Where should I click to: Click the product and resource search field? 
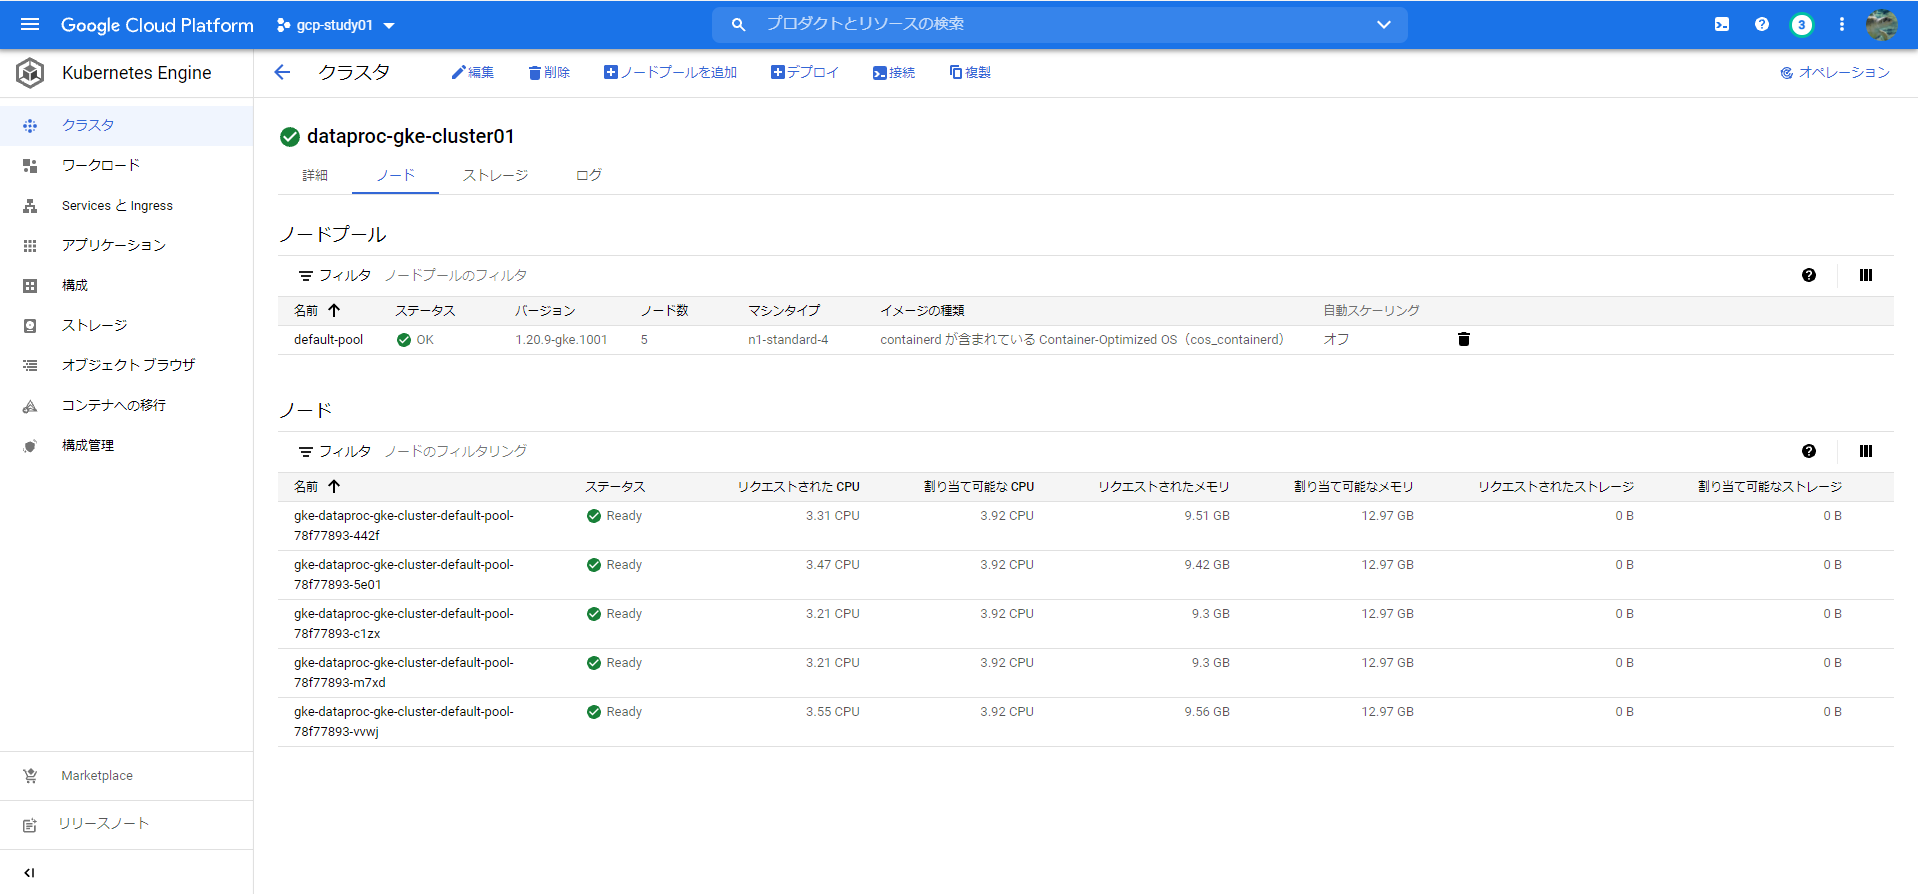click(1060, 24)
